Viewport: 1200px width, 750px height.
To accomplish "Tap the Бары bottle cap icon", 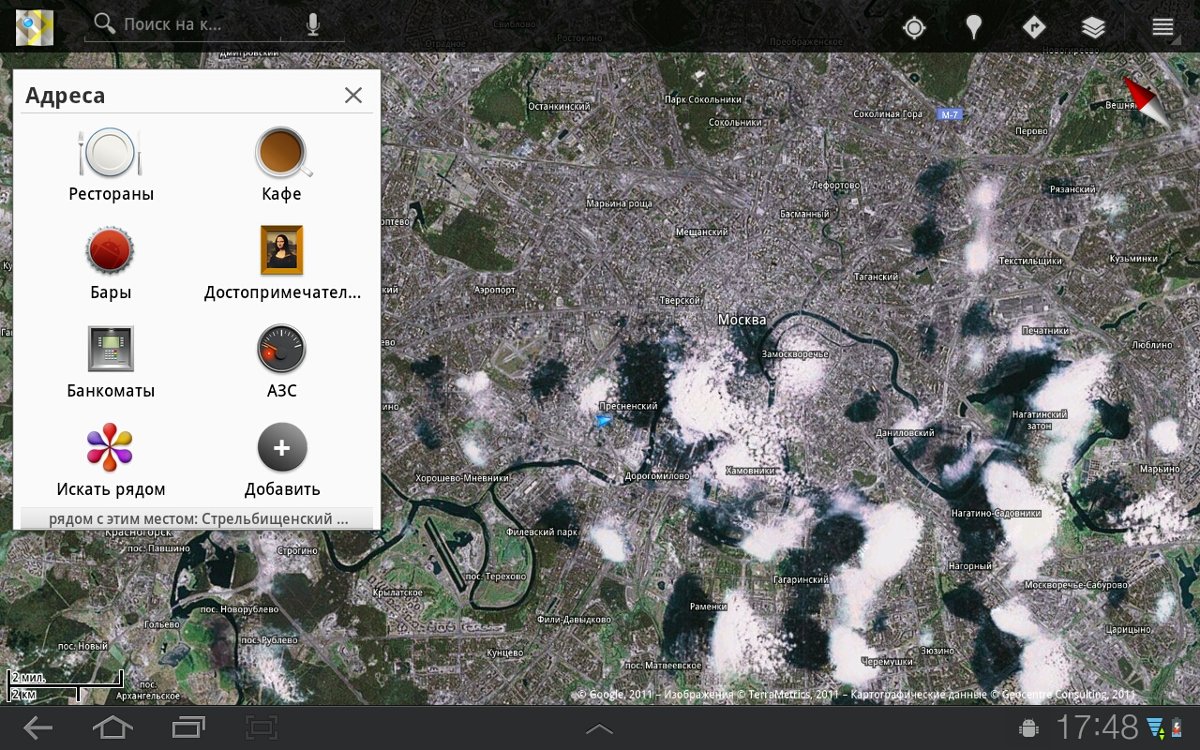I will point(110,250).
